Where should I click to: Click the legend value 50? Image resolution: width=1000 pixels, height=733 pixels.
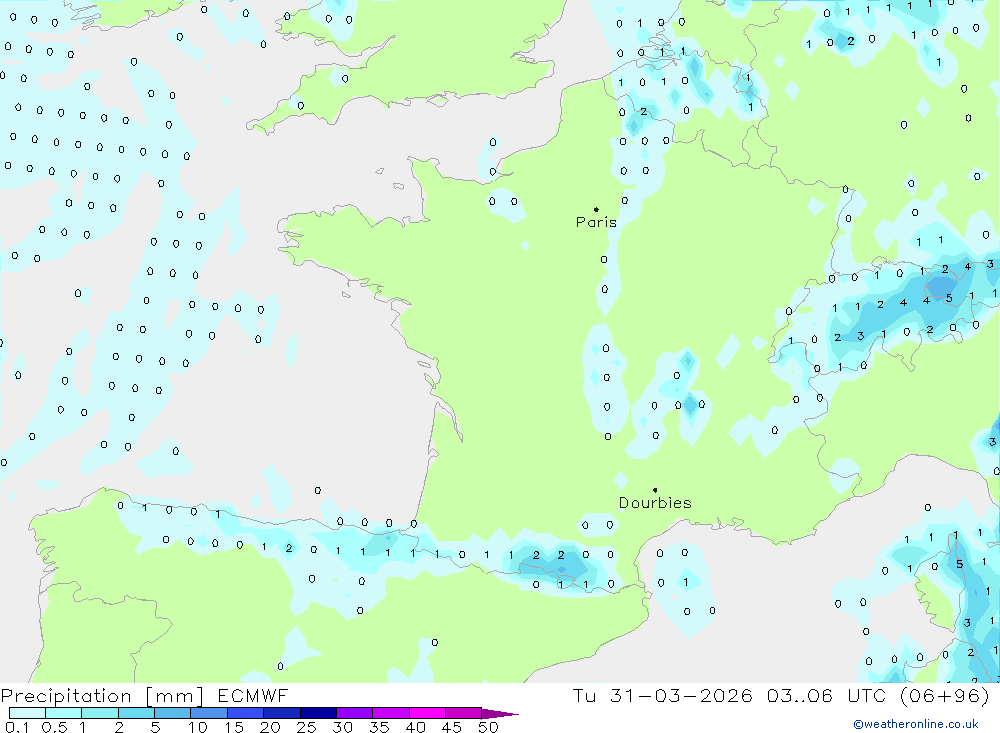[x=489, y=727]
